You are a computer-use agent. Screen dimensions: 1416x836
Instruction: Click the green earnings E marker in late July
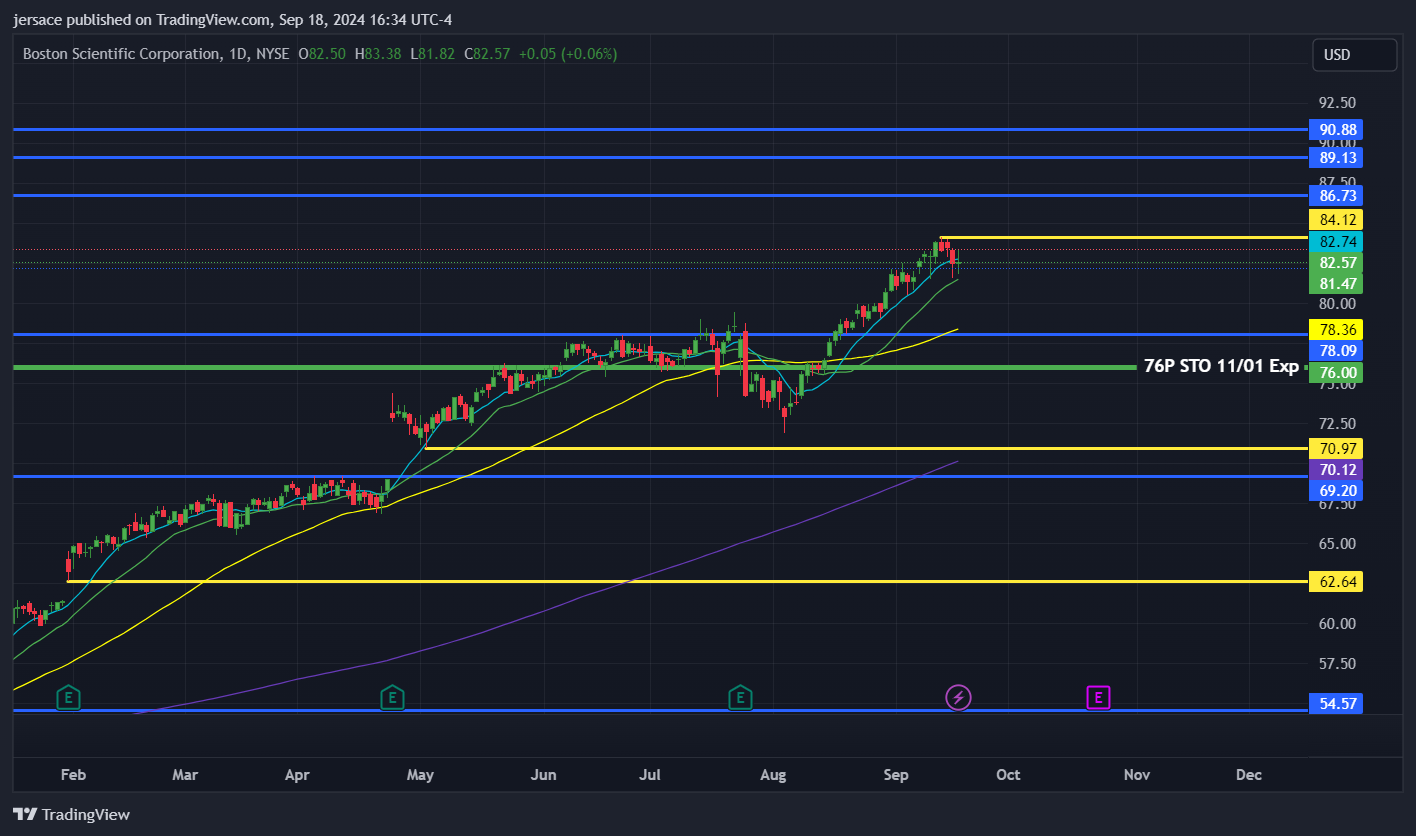click(x=740, y=697)
